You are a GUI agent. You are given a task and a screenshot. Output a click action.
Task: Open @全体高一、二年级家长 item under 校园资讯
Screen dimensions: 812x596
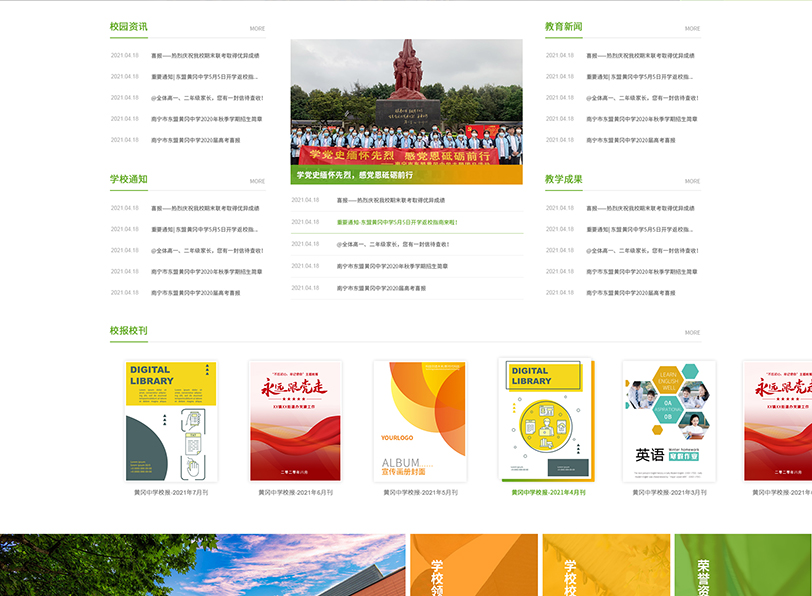tap(207, 98)
